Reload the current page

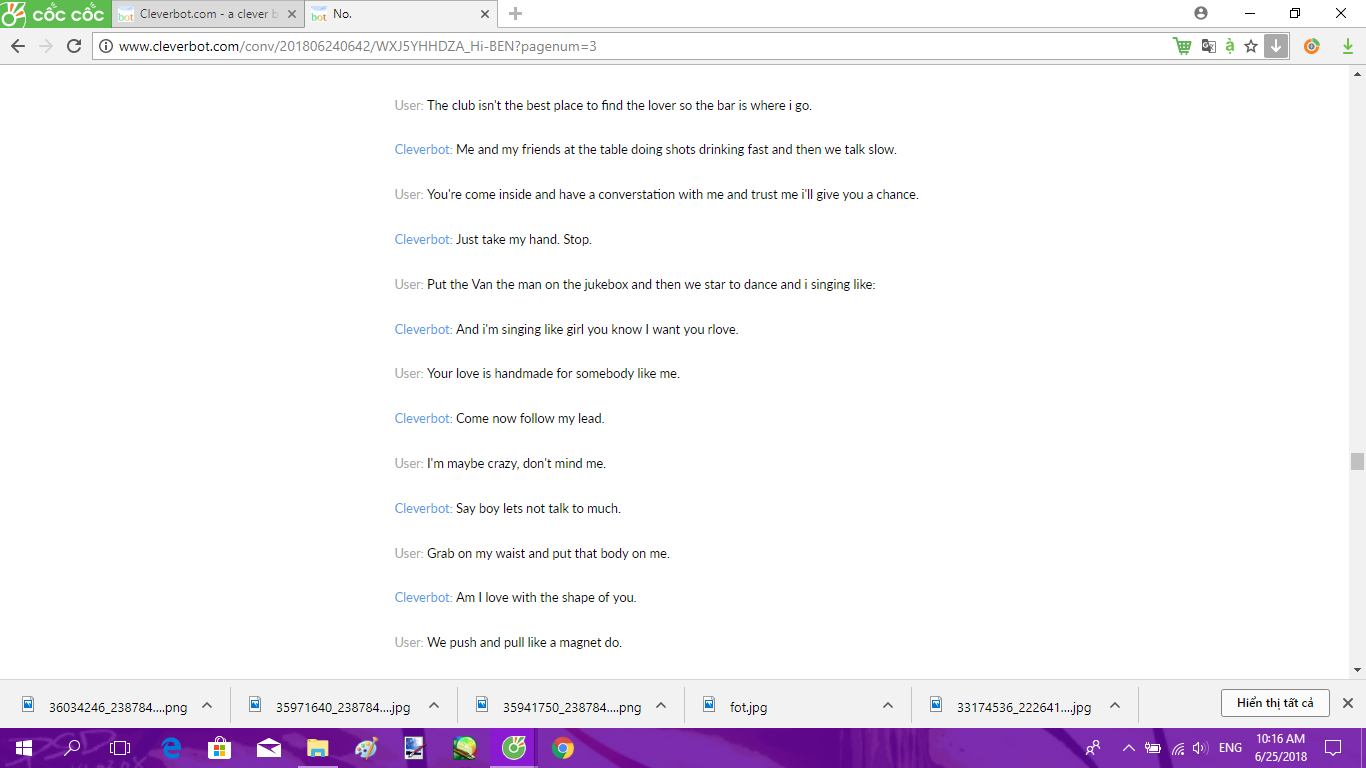[74, 46]
